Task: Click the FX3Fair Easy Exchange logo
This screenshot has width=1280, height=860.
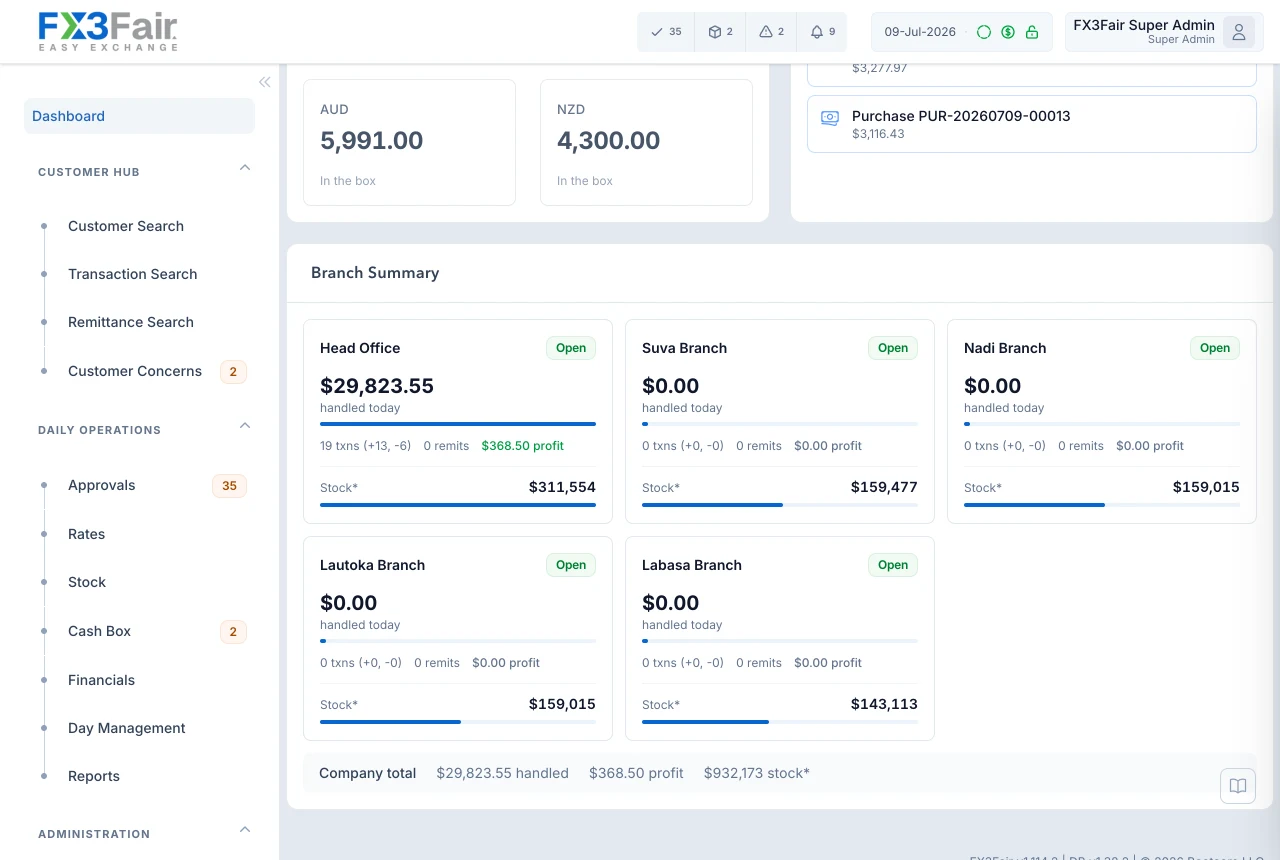Action: [108, 32]
